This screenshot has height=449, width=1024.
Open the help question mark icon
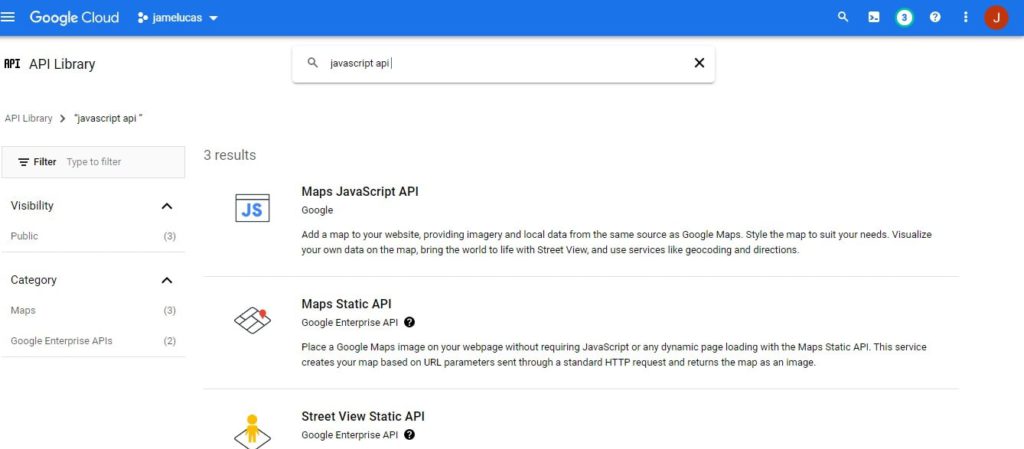935,17
